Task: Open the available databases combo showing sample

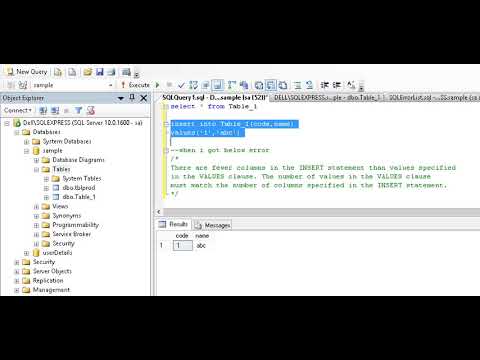Action: pyautogui.click(x=73, y=85)
